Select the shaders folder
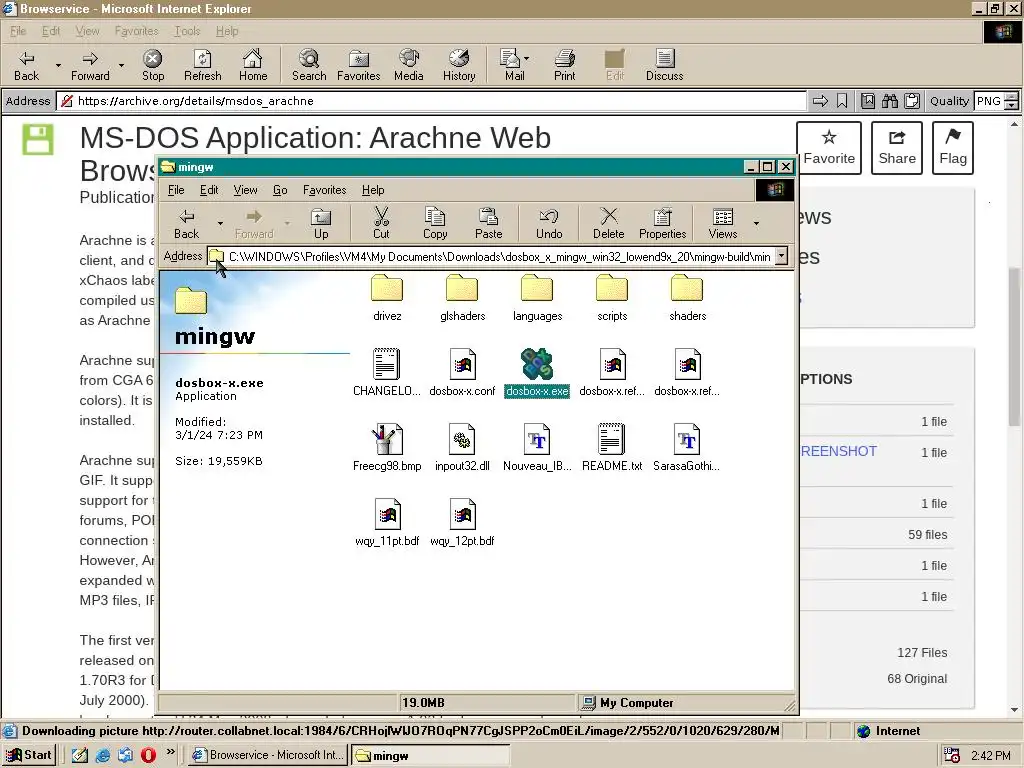1024x768 pixels. tap(687, 298)
